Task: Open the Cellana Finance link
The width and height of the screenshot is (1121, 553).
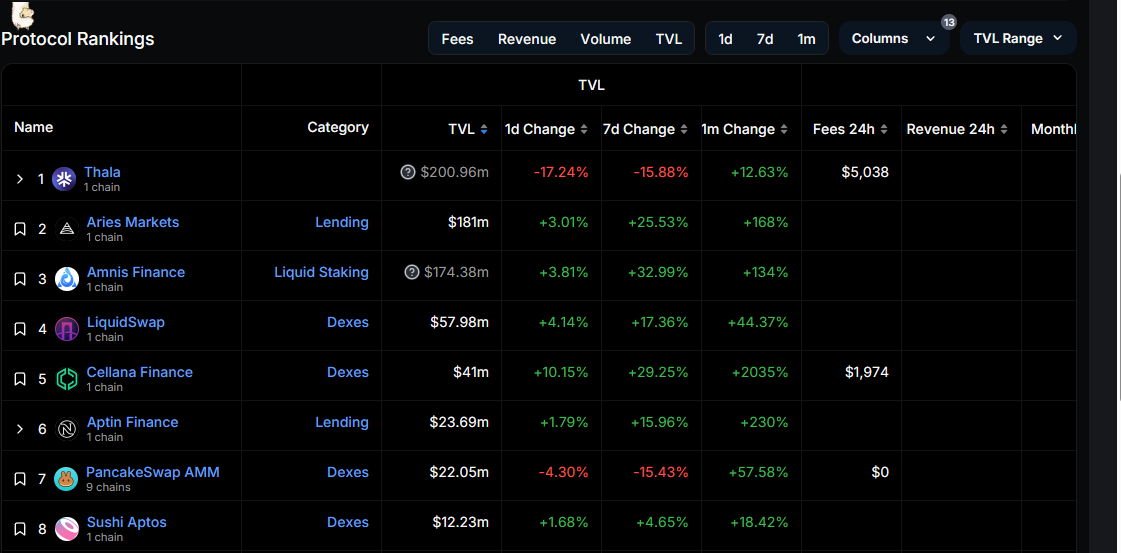Action: pyautogui.click(x=139, y=372)
